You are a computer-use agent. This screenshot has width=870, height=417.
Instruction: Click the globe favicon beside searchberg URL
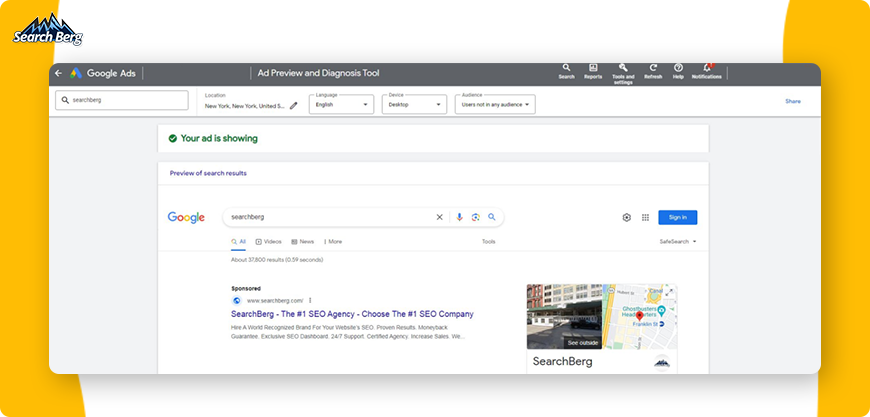pos(237,301)
